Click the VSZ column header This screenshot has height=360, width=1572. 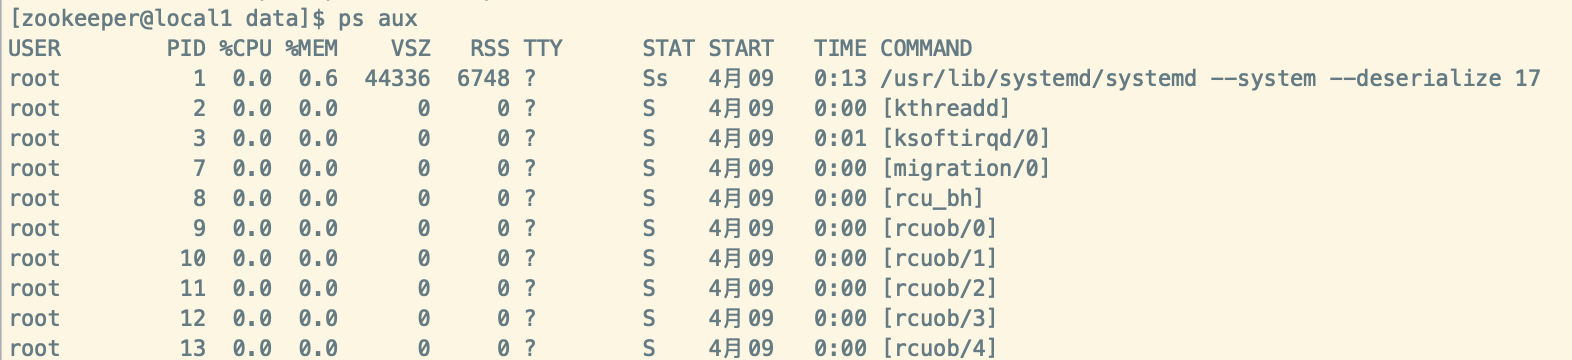point(411,48)
